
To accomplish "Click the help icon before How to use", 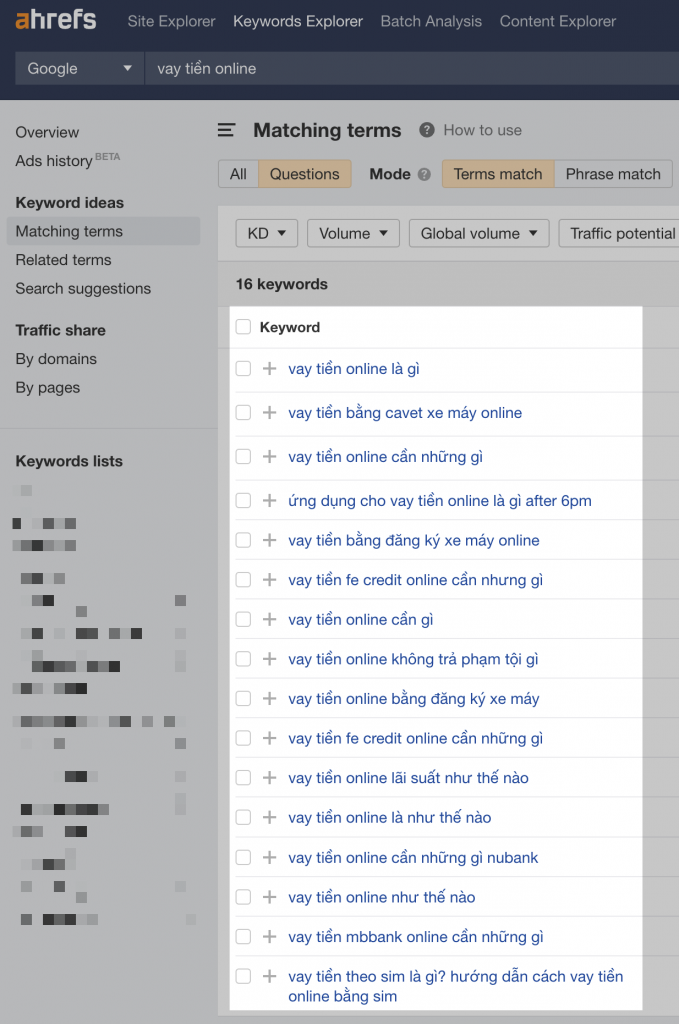I will coord(427,130).
